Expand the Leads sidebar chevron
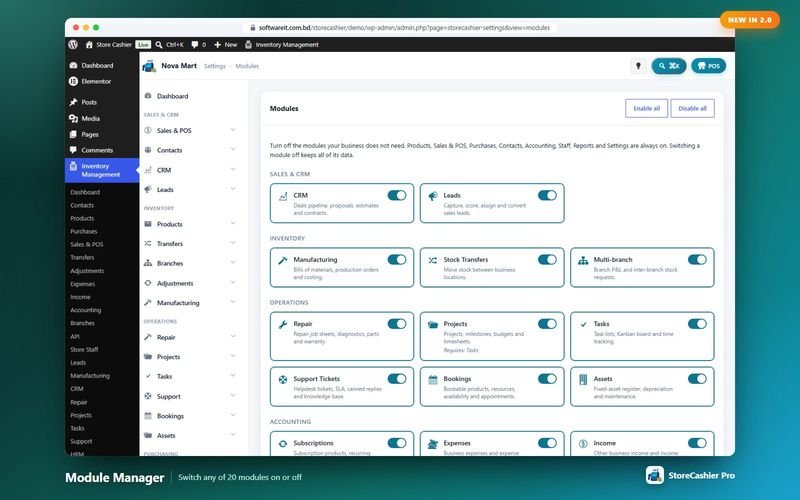The image size is (800, 500). [233, 189]
